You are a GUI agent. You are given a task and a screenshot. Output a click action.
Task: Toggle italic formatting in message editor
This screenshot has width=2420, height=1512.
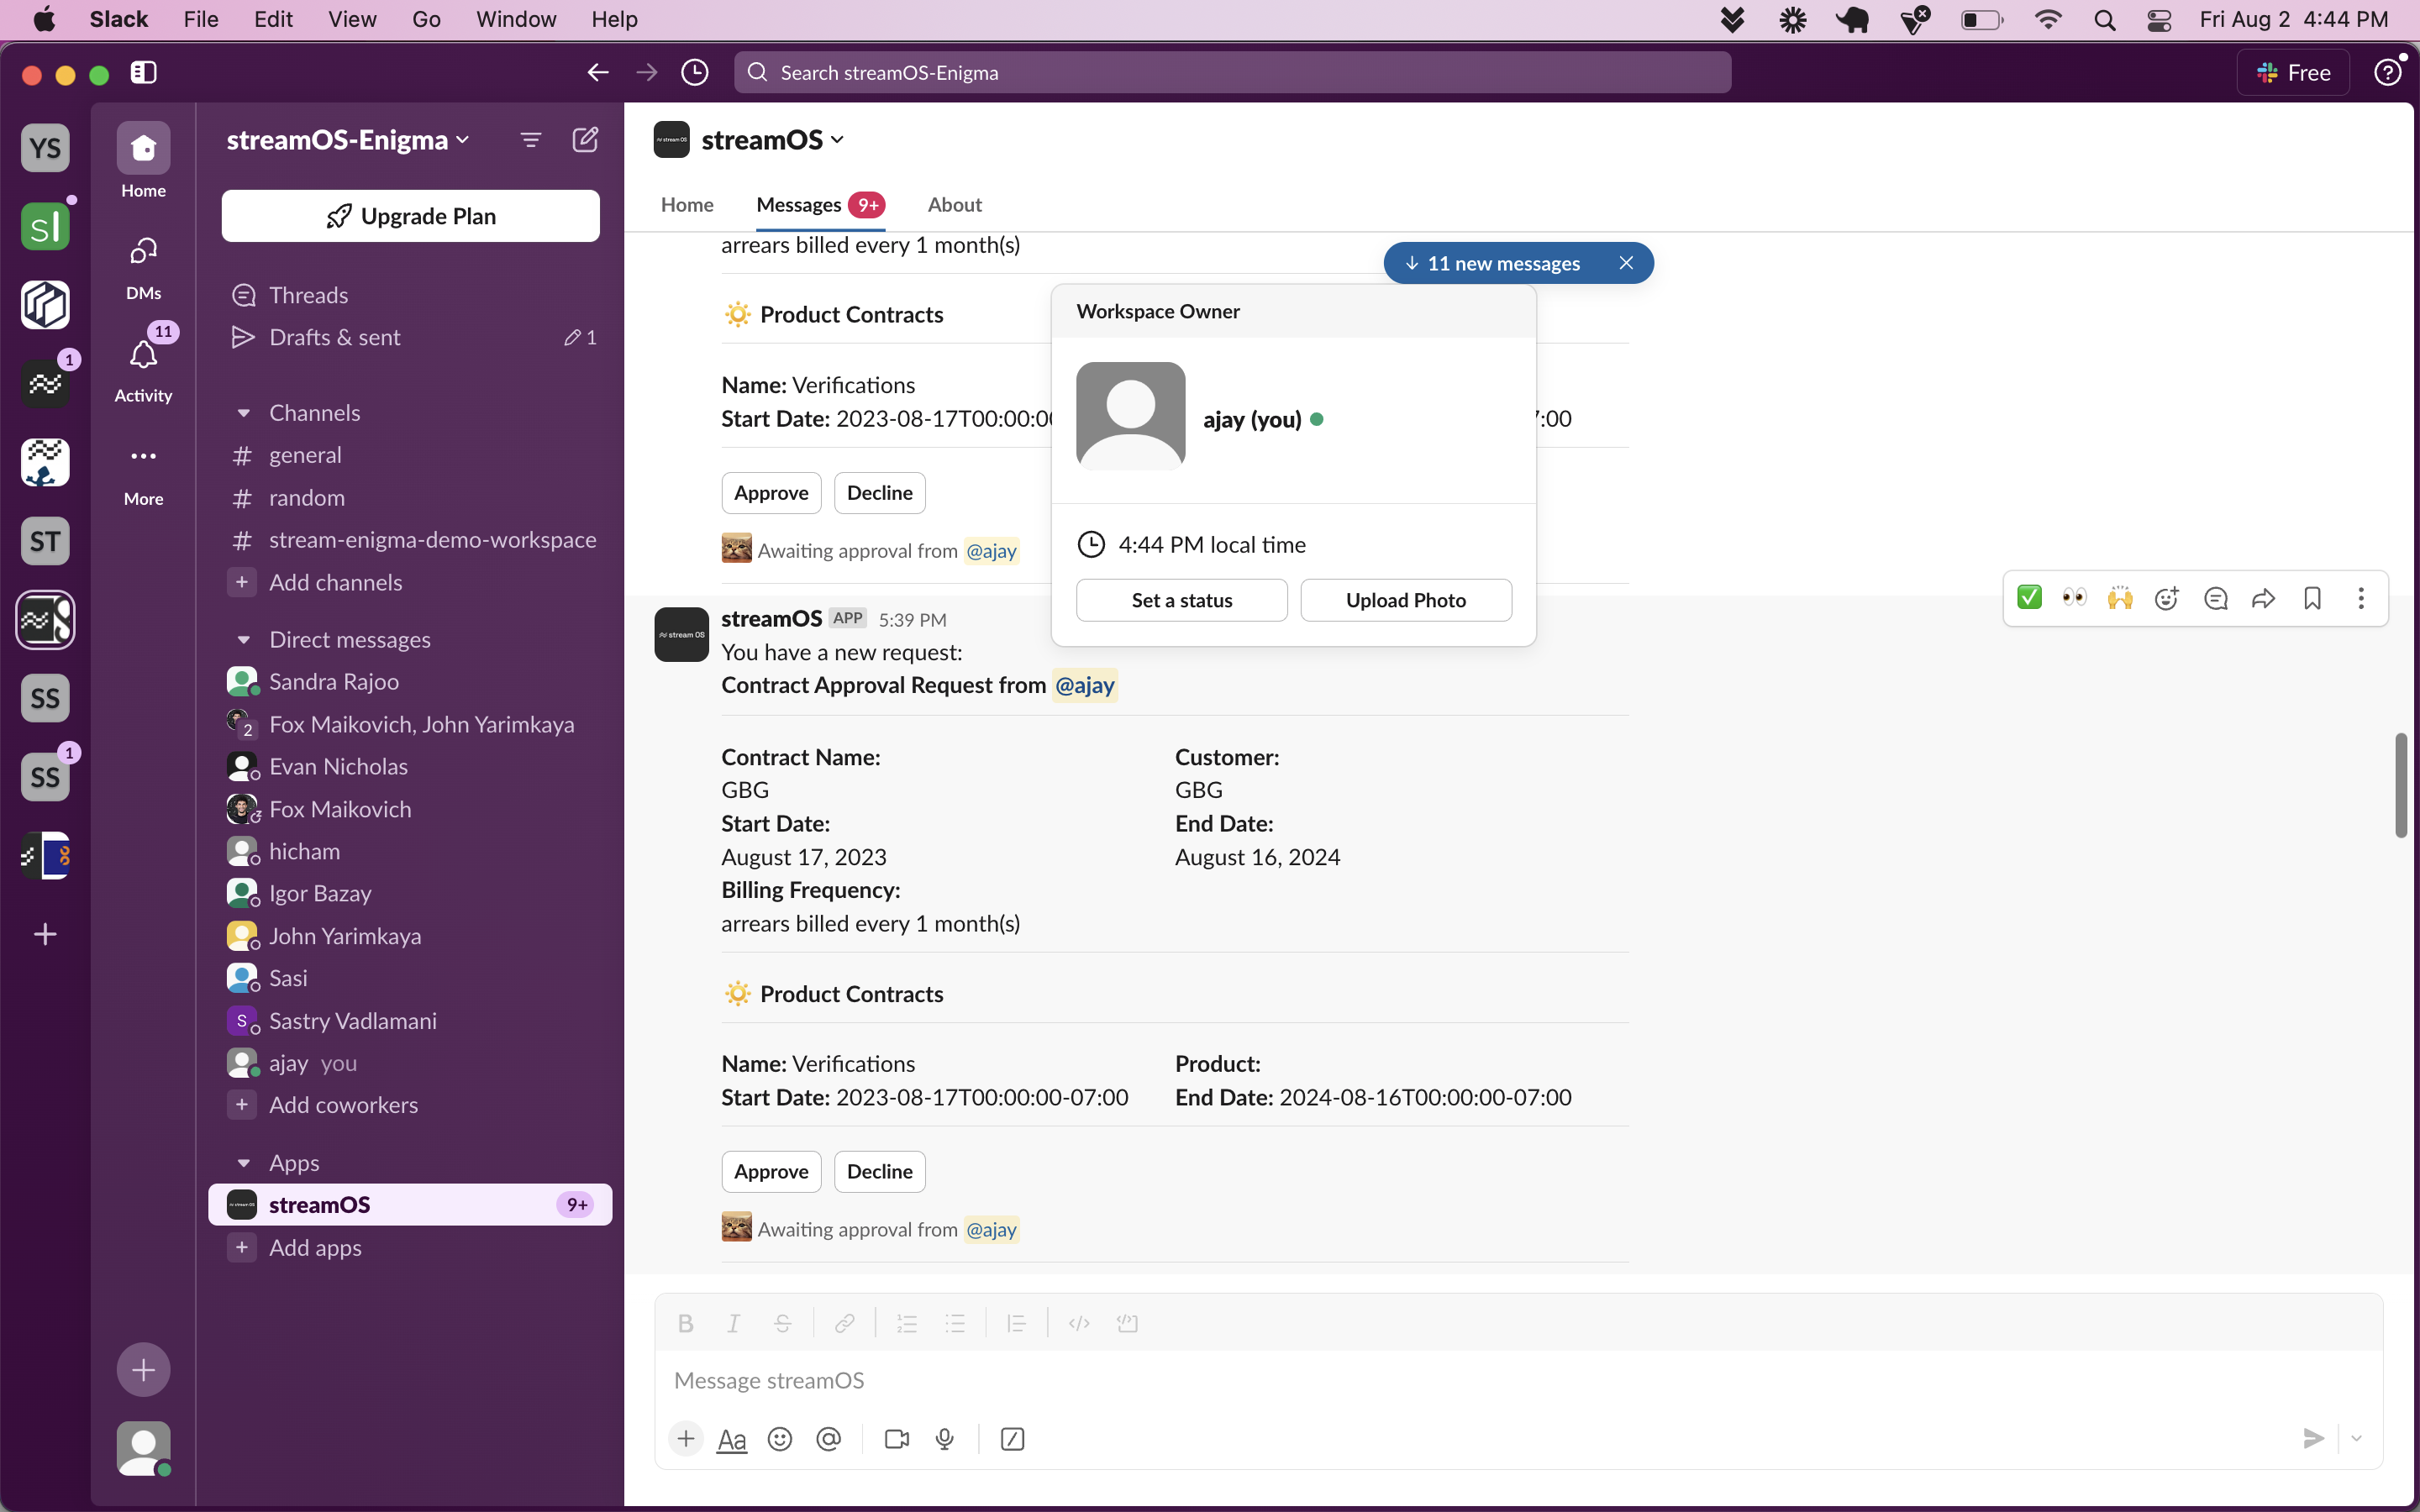tap(732, 1322)
